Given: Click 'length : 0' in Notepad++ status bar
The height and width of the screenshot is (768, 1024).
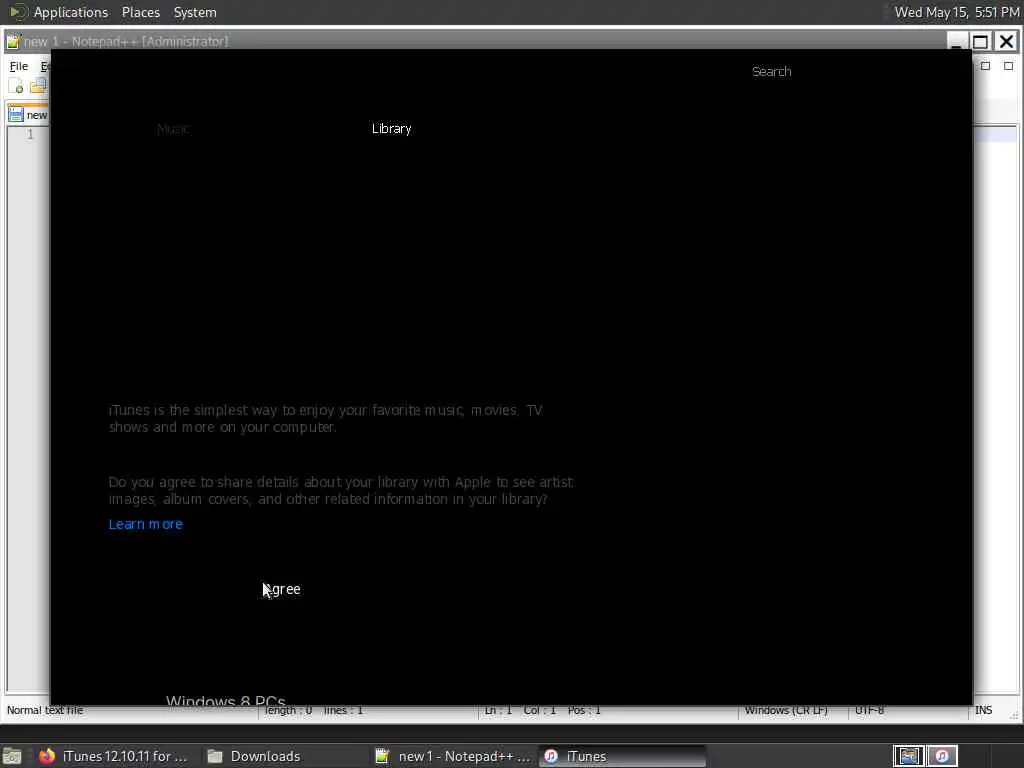Looking at the screenshot, I should point(288,710).
